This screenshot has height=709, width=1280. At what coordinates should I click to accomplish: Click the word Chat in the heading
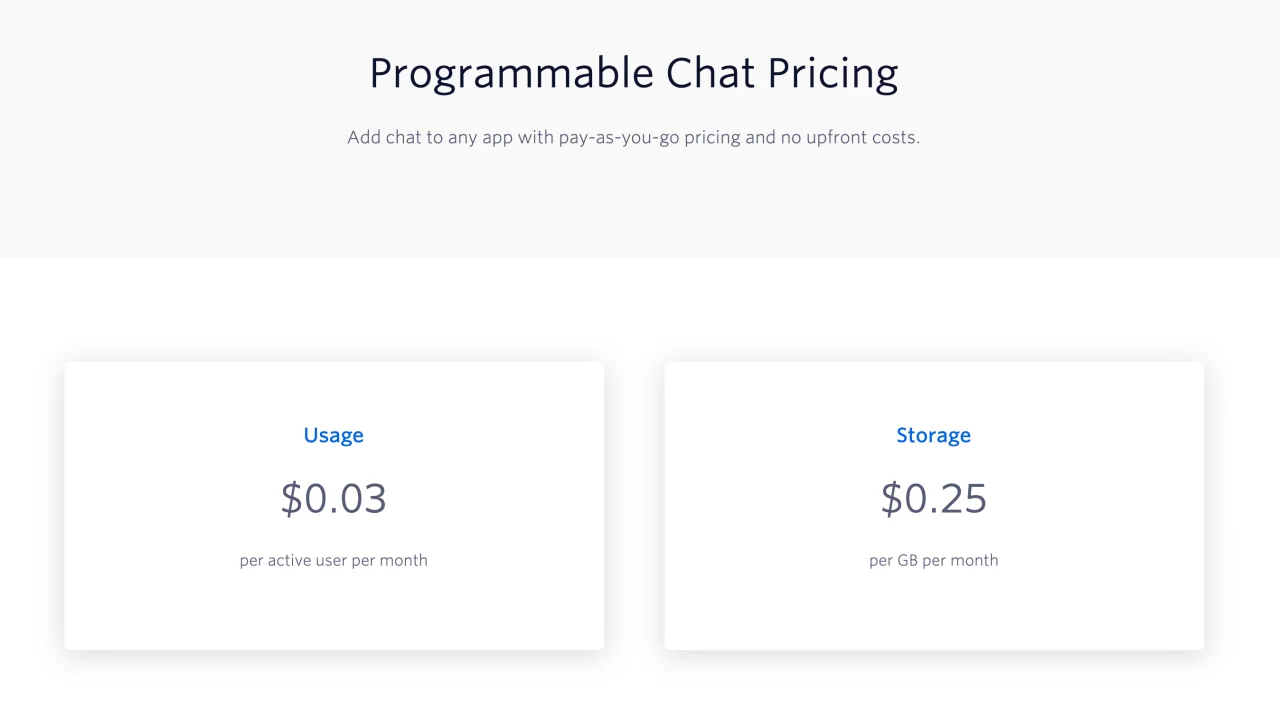pos(710,73)
